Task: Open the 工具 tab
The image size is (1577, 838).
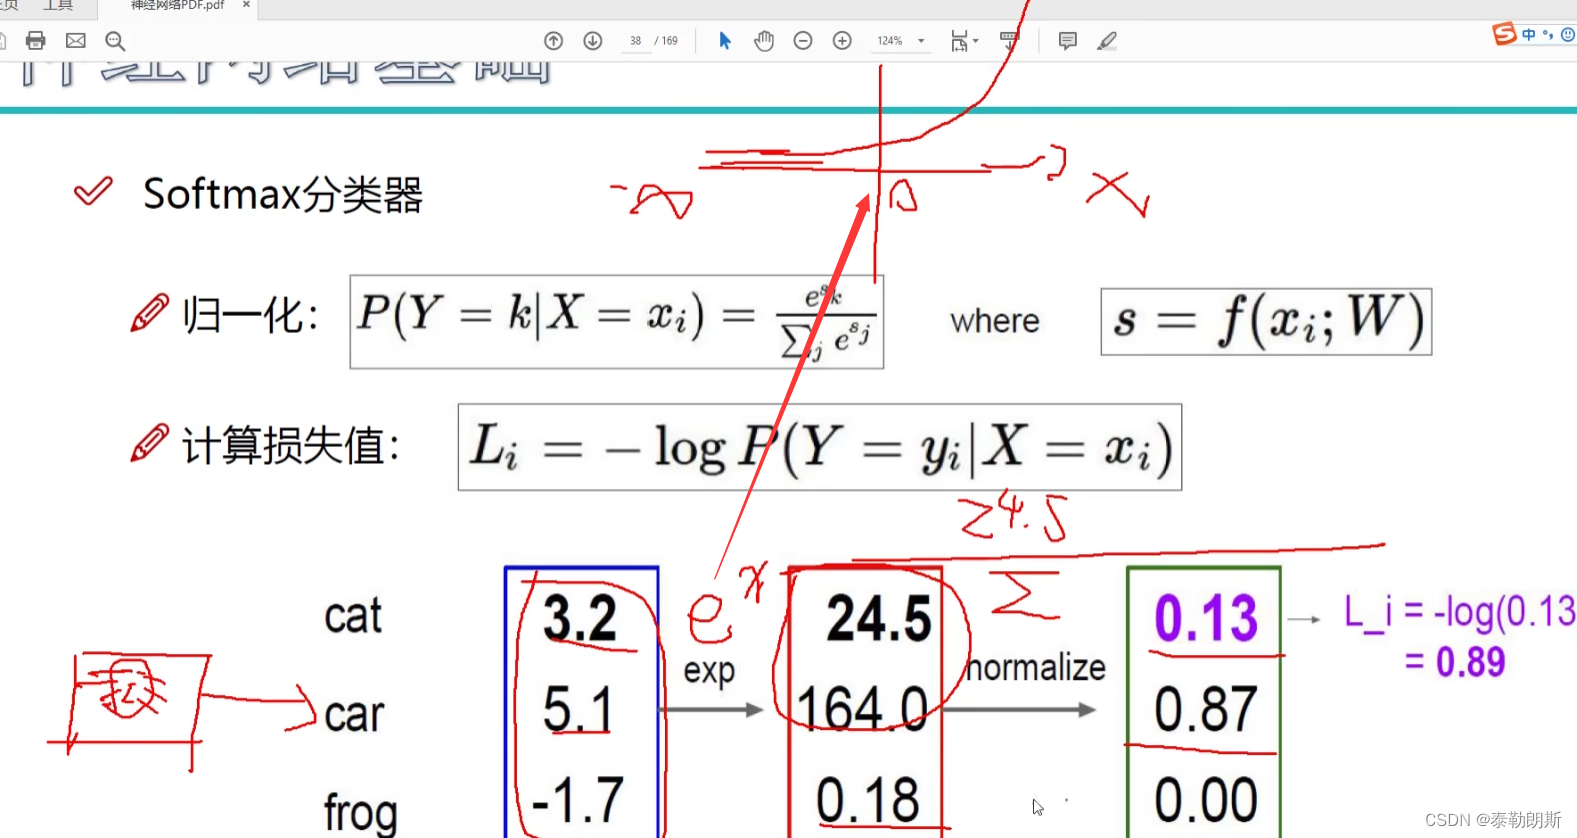Action: 58,5
